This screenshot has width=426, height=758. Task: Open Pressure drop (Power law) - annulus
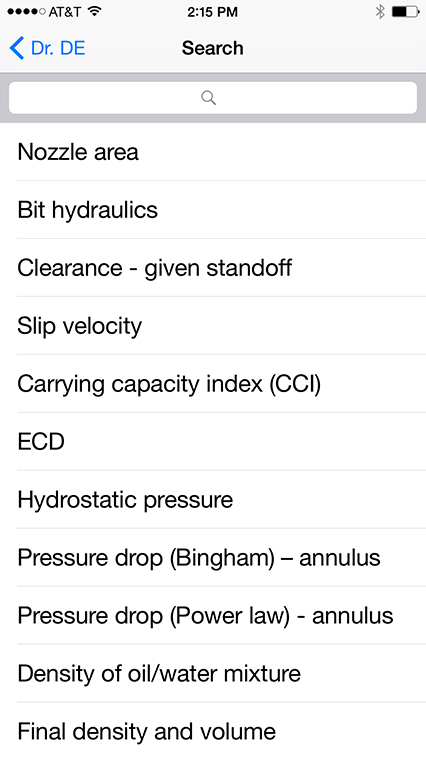pyautogui.click(x=213, y=616)
